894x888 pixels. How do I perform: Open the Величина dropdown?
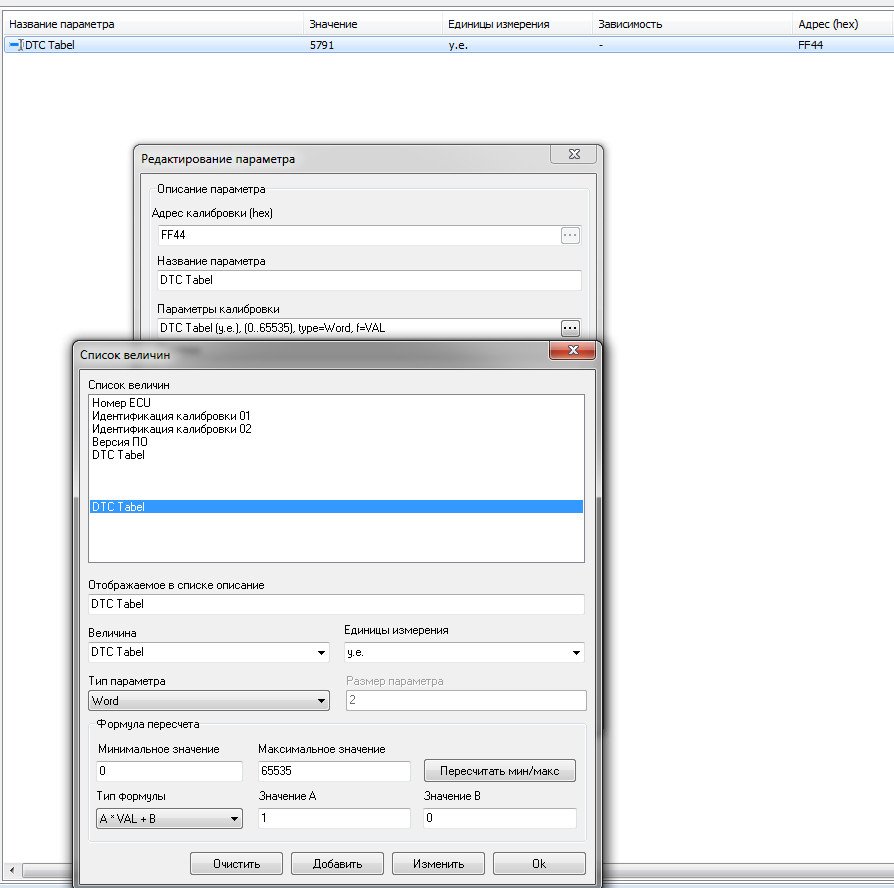(321, 653)
